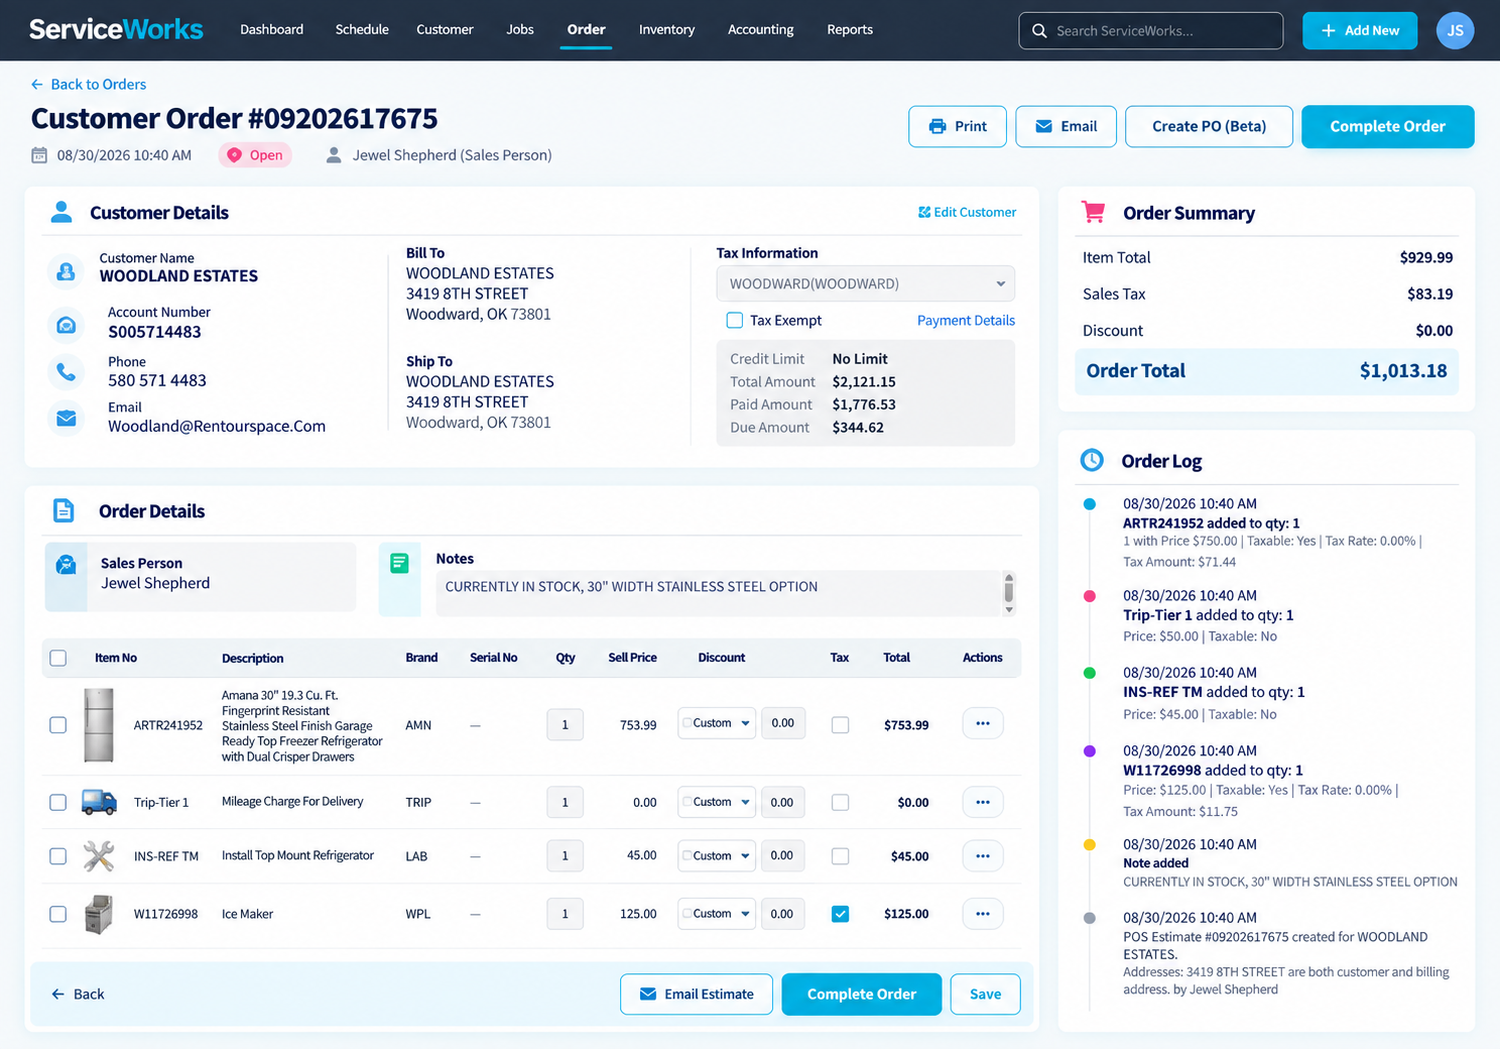Image resolution: width=1500 pixels, height=1049 pixels.
Task: Uncheck tax for the Ice Maker row
Action: tap(840, 914)
